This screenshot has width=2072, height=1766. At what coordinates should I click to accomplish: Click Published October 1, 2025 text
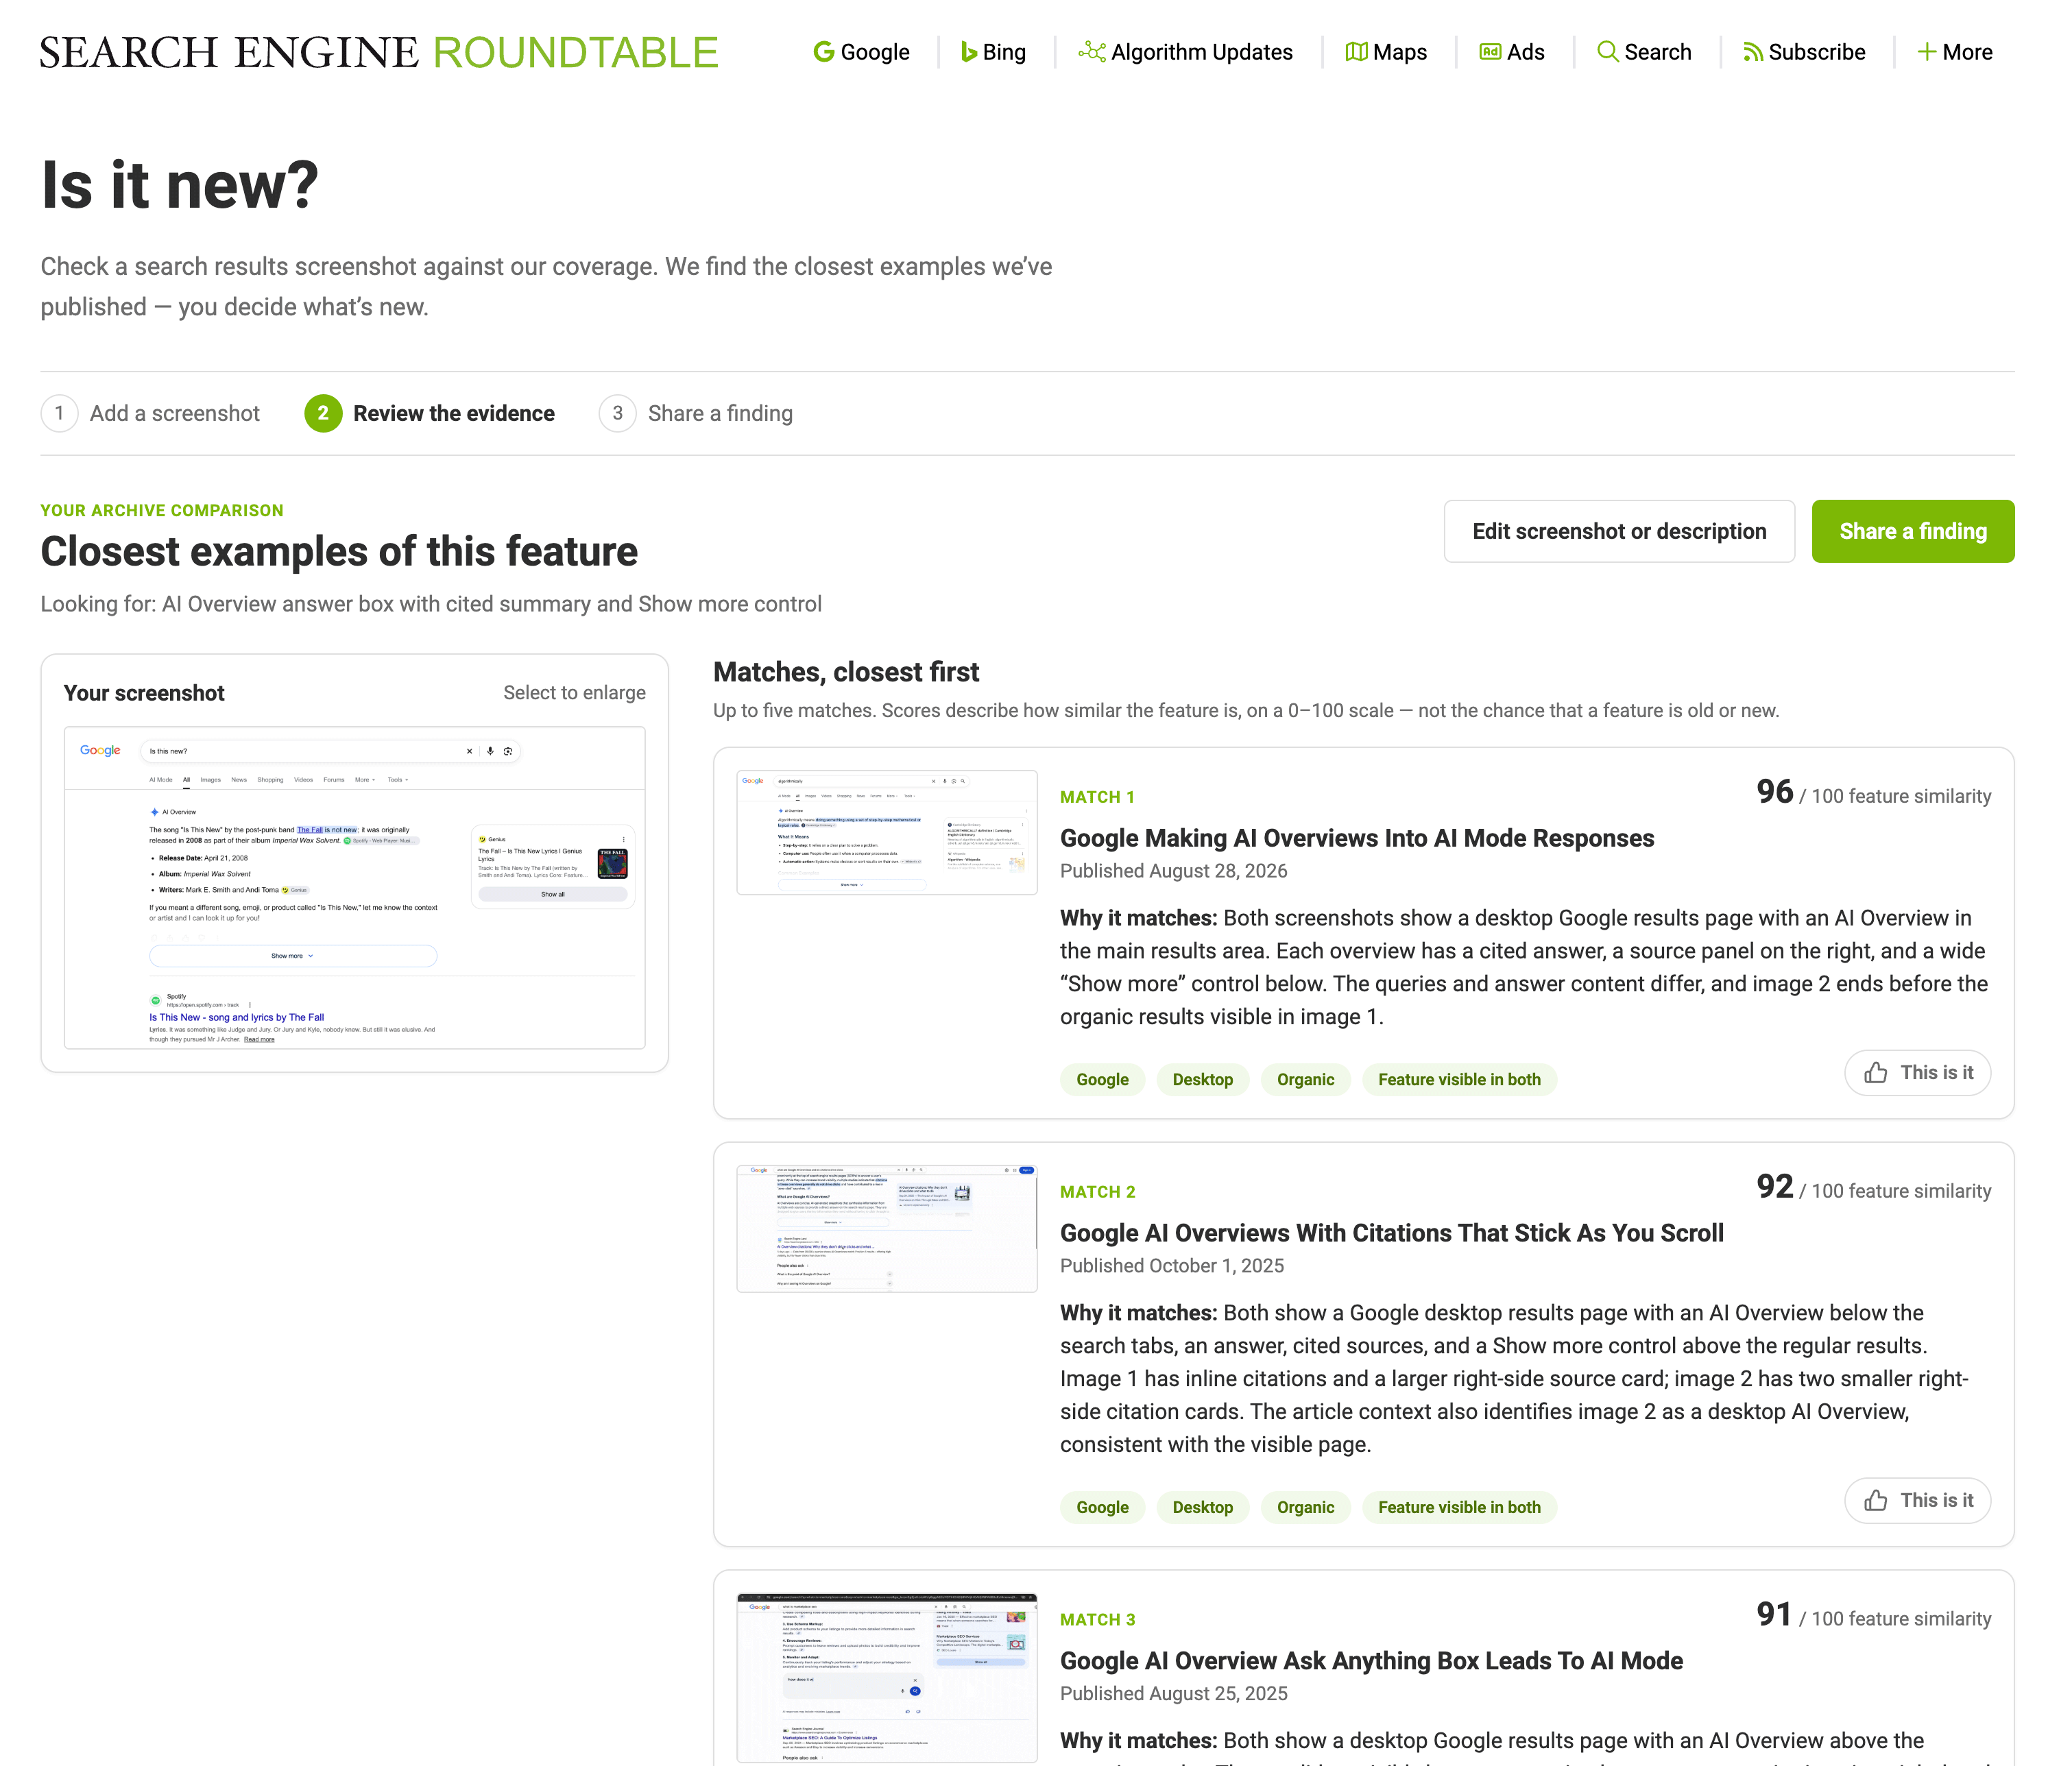pyautogui.click(x=1172, y=1266)
